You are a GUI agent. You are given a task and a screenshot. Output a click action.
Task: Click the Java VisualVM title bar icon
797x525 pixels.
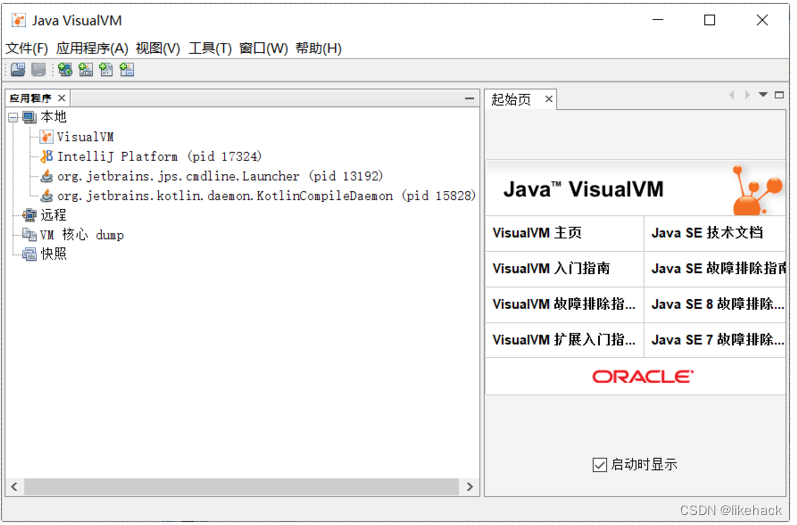tap(18, 20)
